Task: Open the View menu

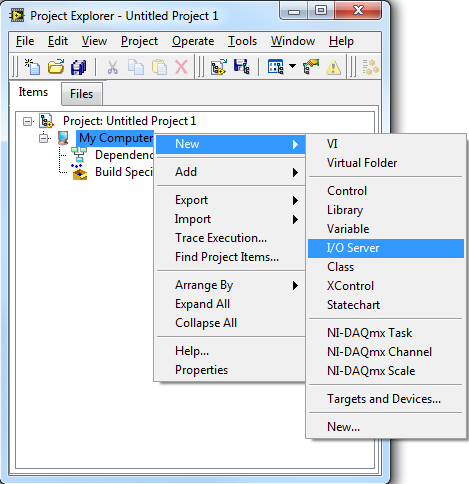Action: point(94,41)
